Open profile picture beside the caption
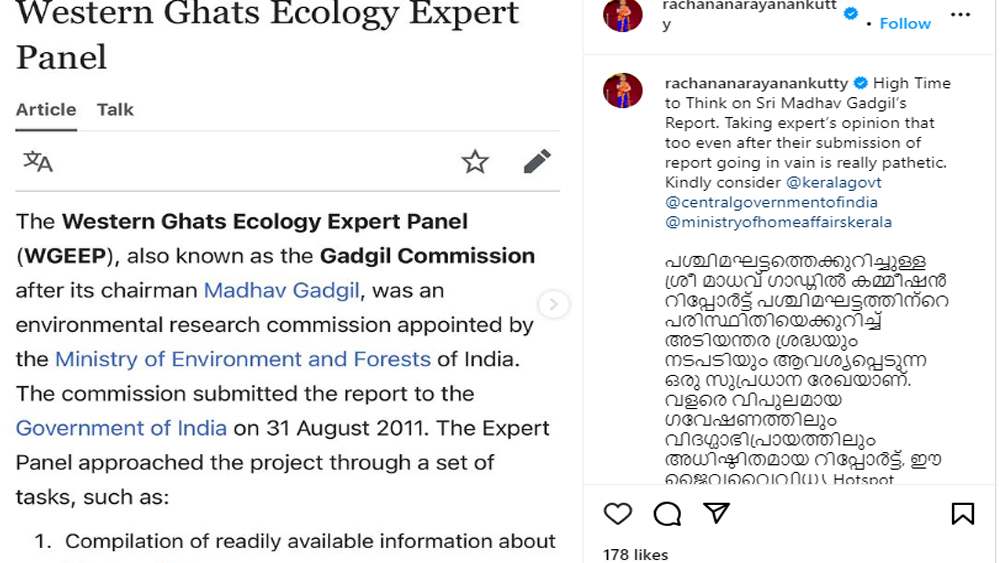Image resolution: width=1000 pixels, height=563 pixels. [623, 91]
